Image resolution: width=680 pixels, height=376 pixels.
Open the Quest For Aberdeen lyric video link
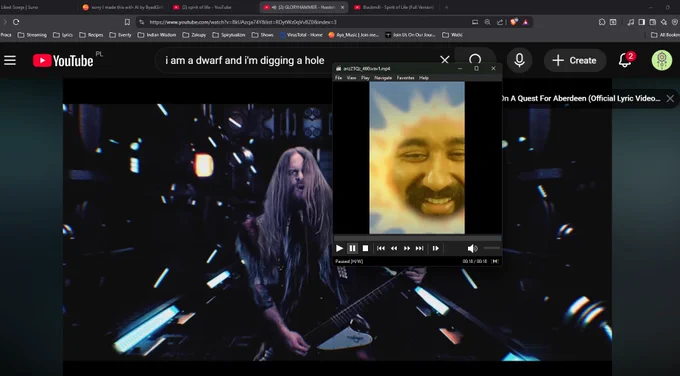click(580, 98)
